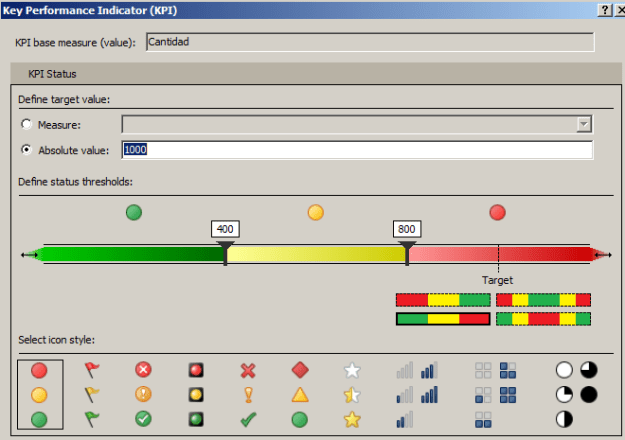This screenshot has height=440, width=625.
Task: Select the orange exclamation circle icon
Action: [144, 395]
